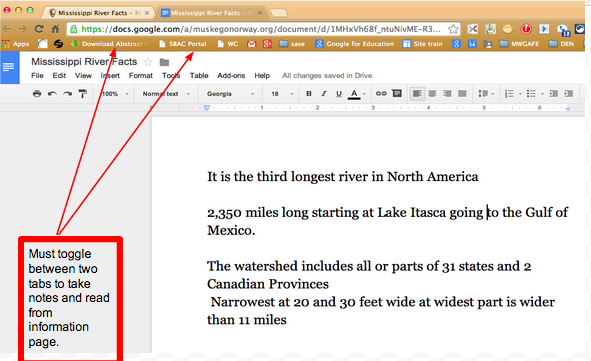Viewport: 591px width, 361px height.
Task: Click All changes saved in Drive
Action: 327,75
